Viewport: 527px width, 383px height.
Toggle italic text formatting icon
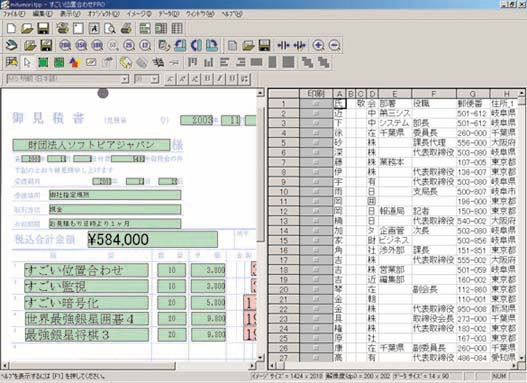220,79
